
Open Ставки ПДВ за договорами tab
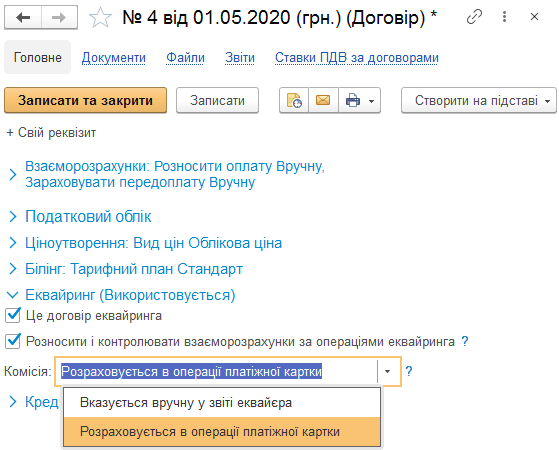tap(357, 57)
